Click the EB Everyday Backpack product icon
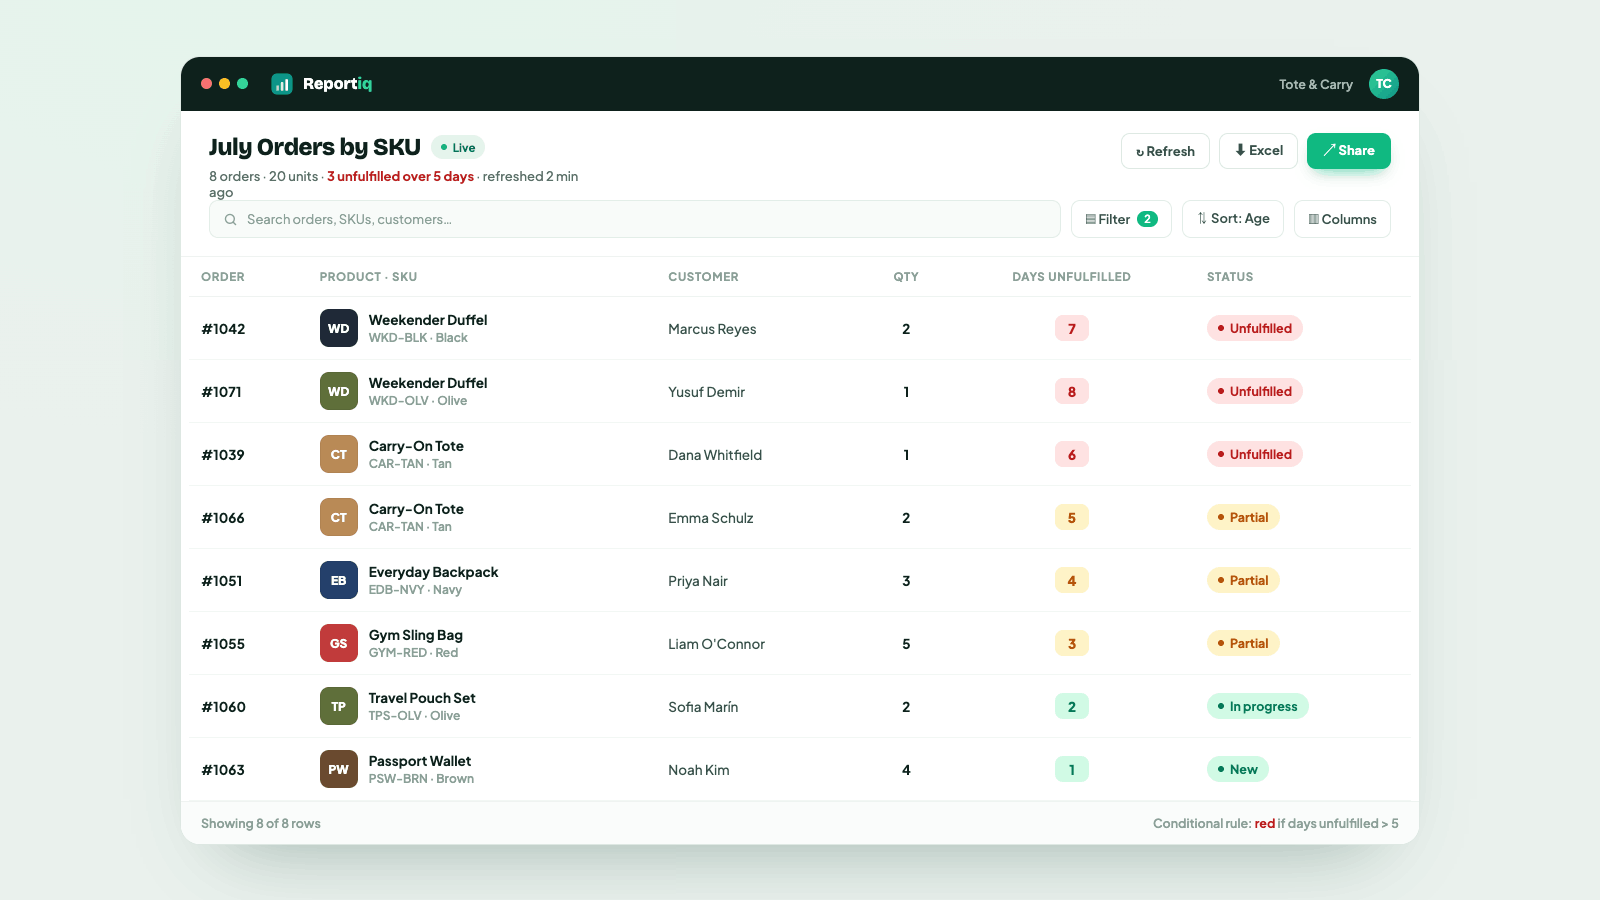Image resolution: width=1600 pixels, height=900 pixels. coord(339,580)
